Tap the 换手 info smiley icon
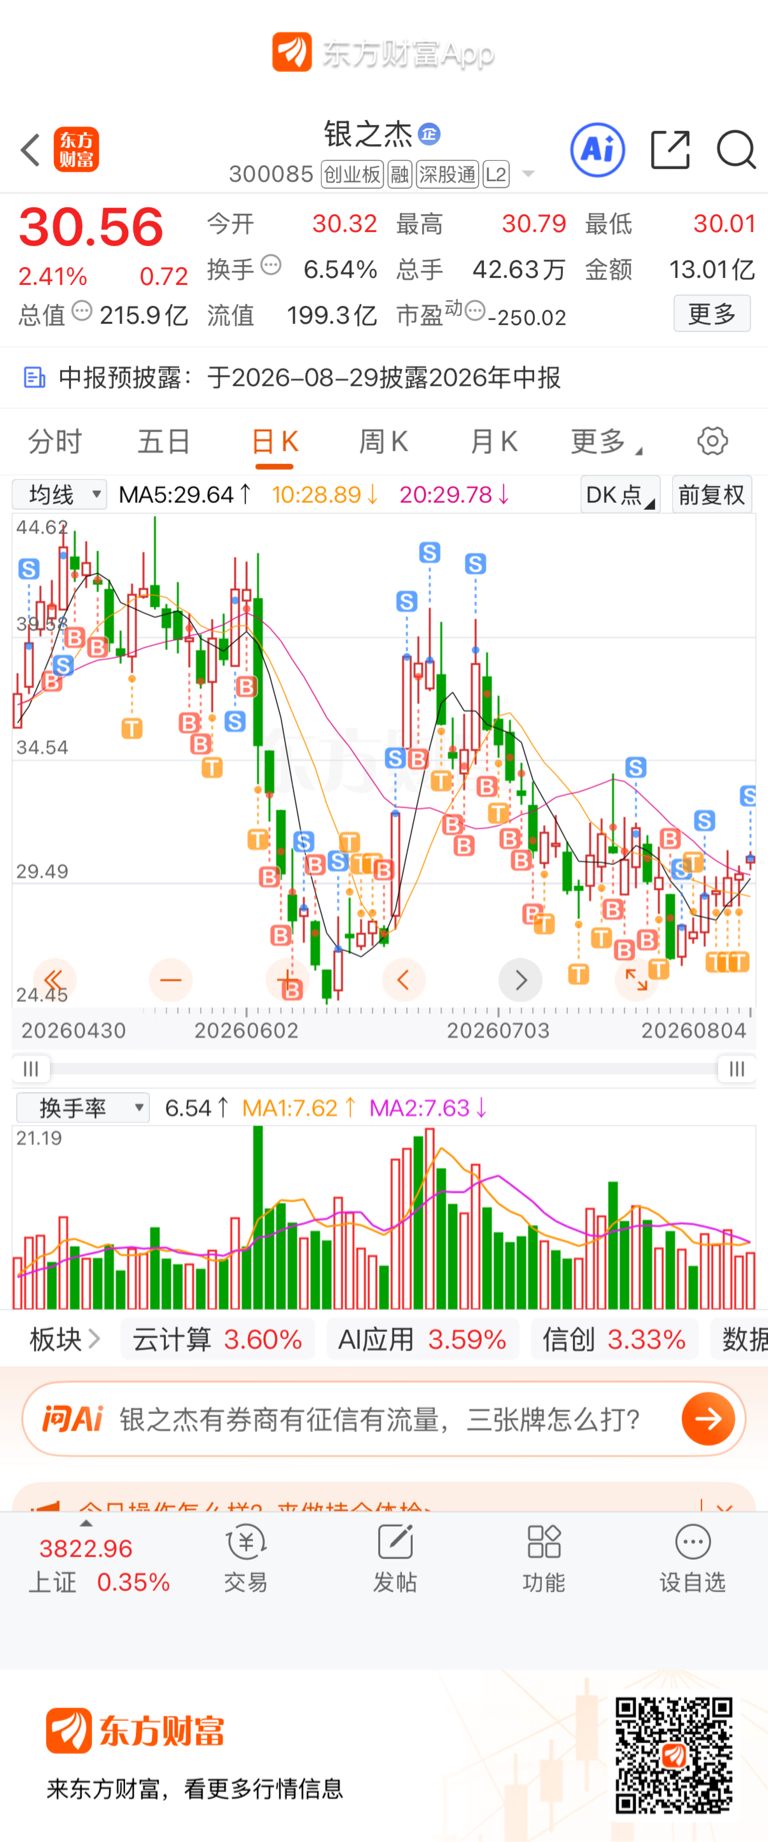Screen dimensions: 768x1842 click(271, 266)
